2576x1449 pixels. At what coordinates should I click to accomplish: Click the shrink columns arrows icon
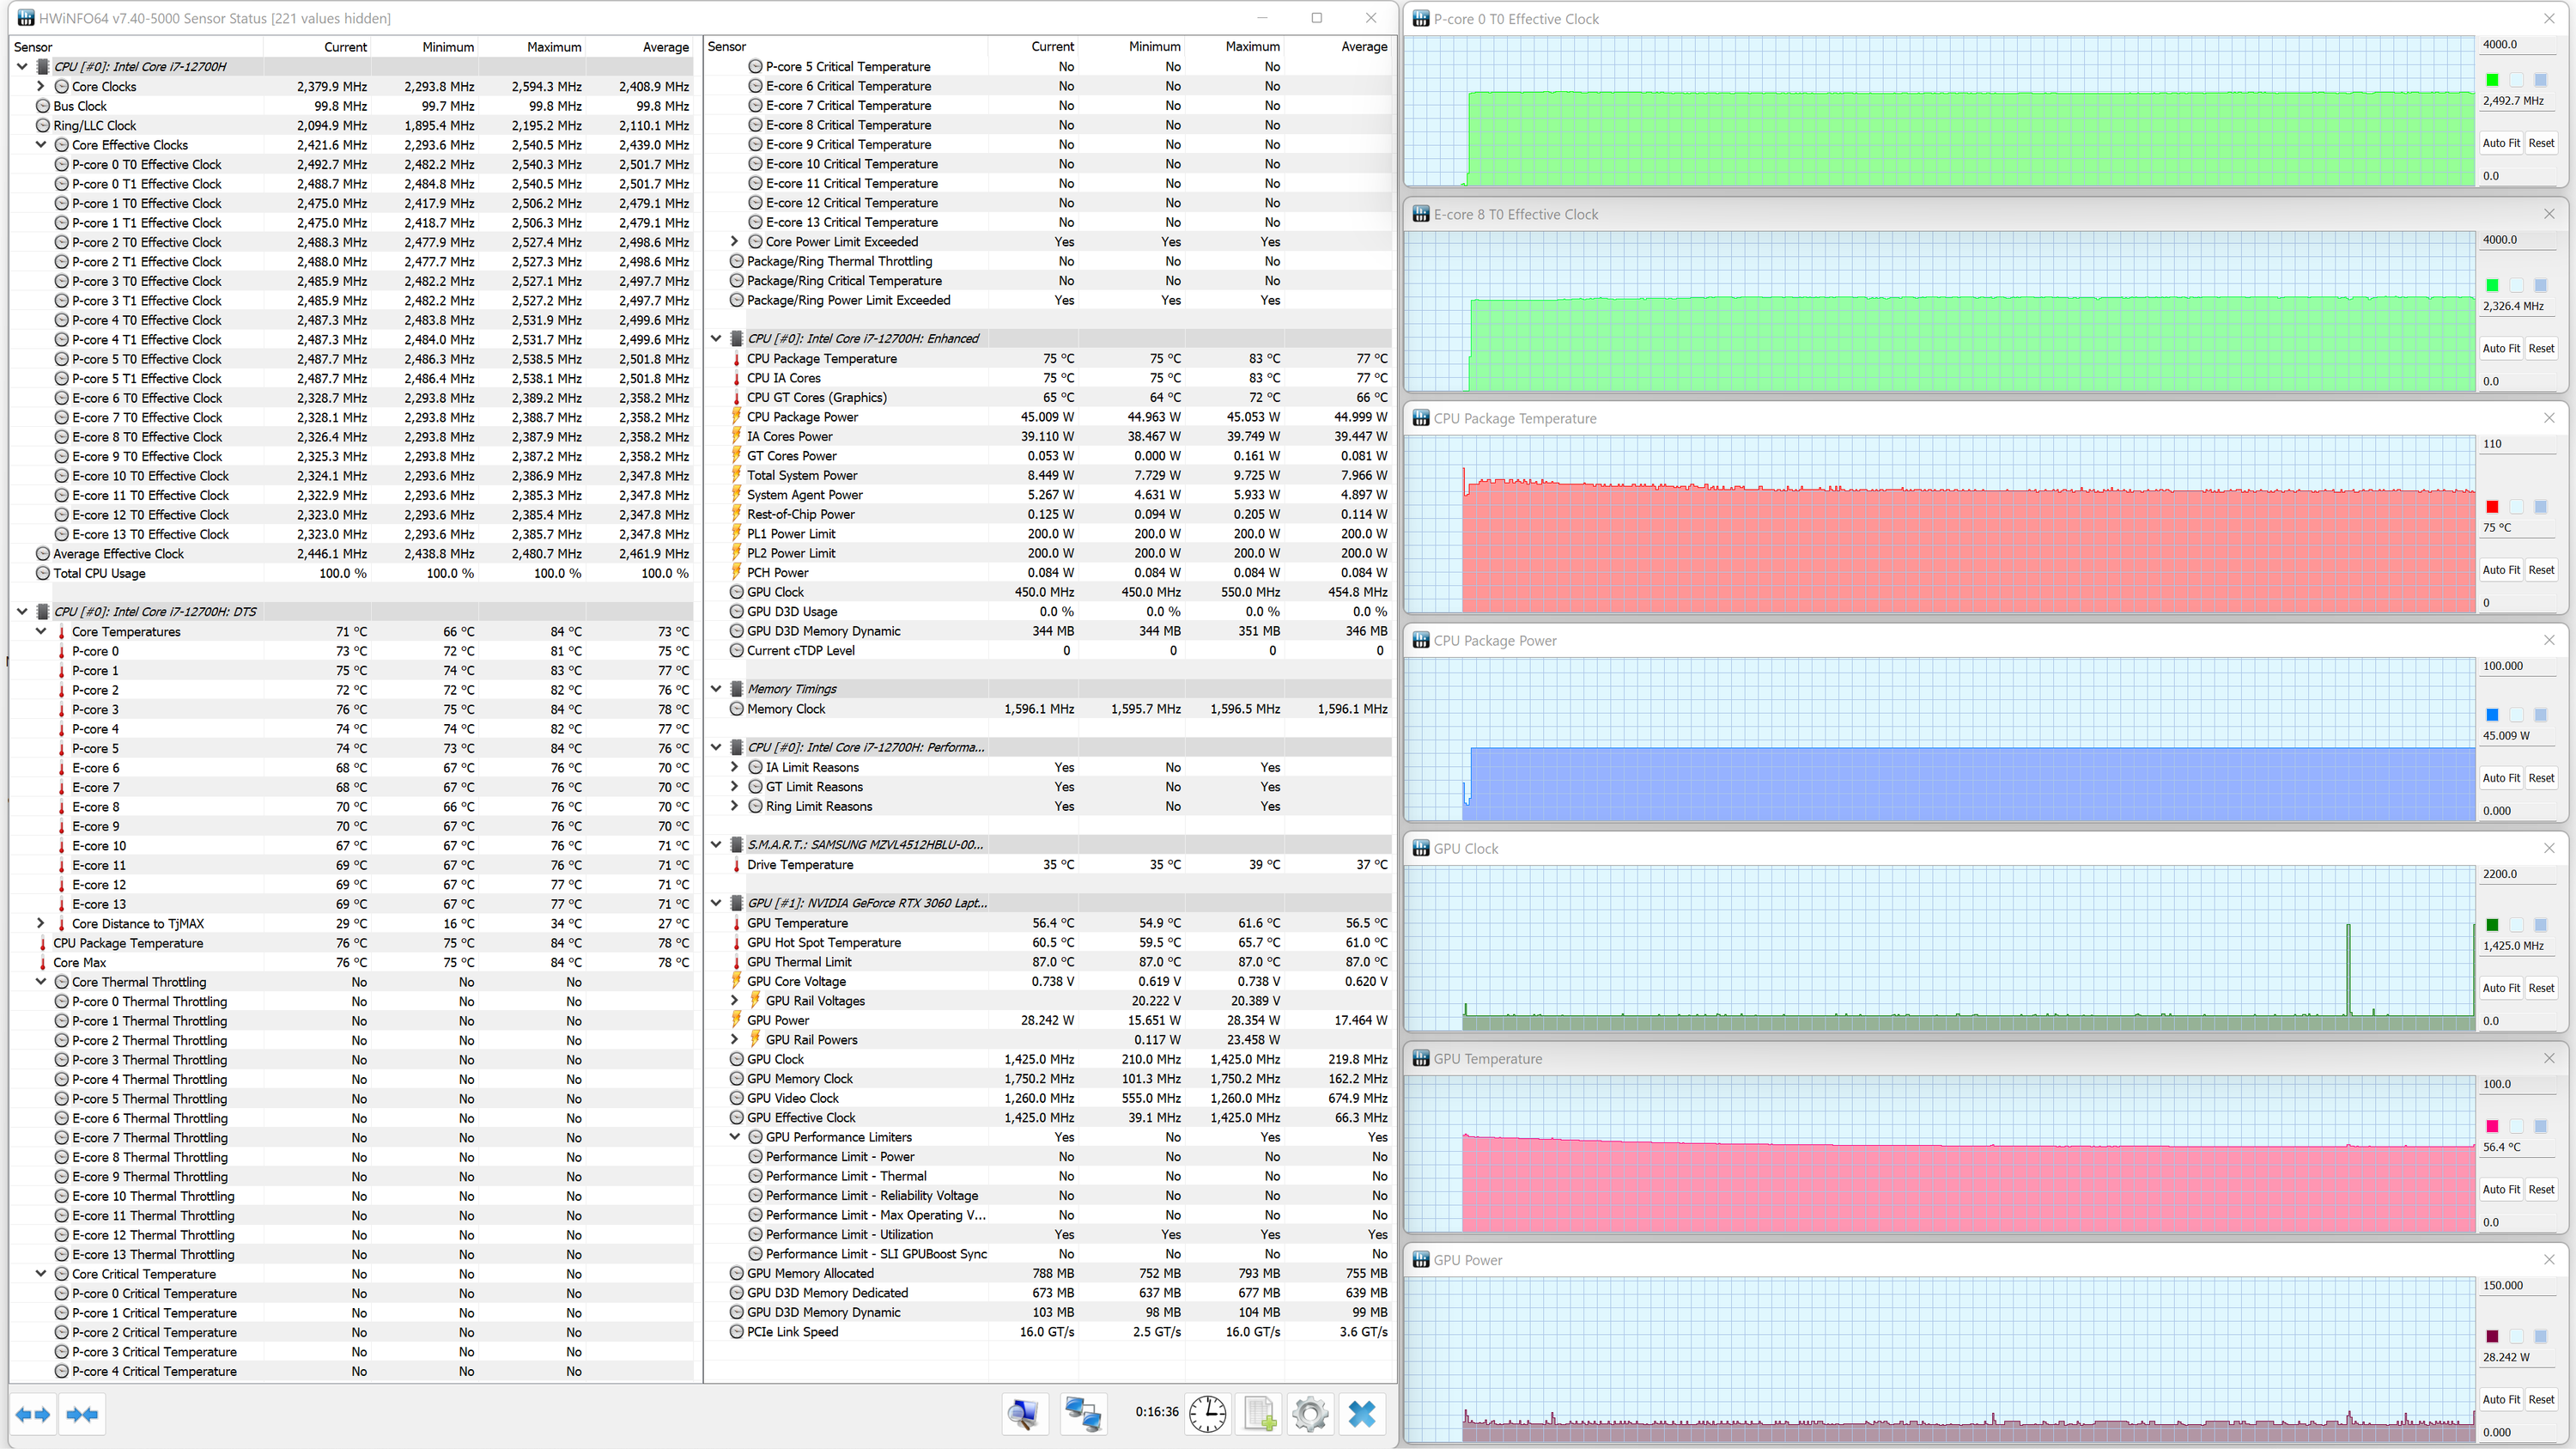tap(82, 1414)
